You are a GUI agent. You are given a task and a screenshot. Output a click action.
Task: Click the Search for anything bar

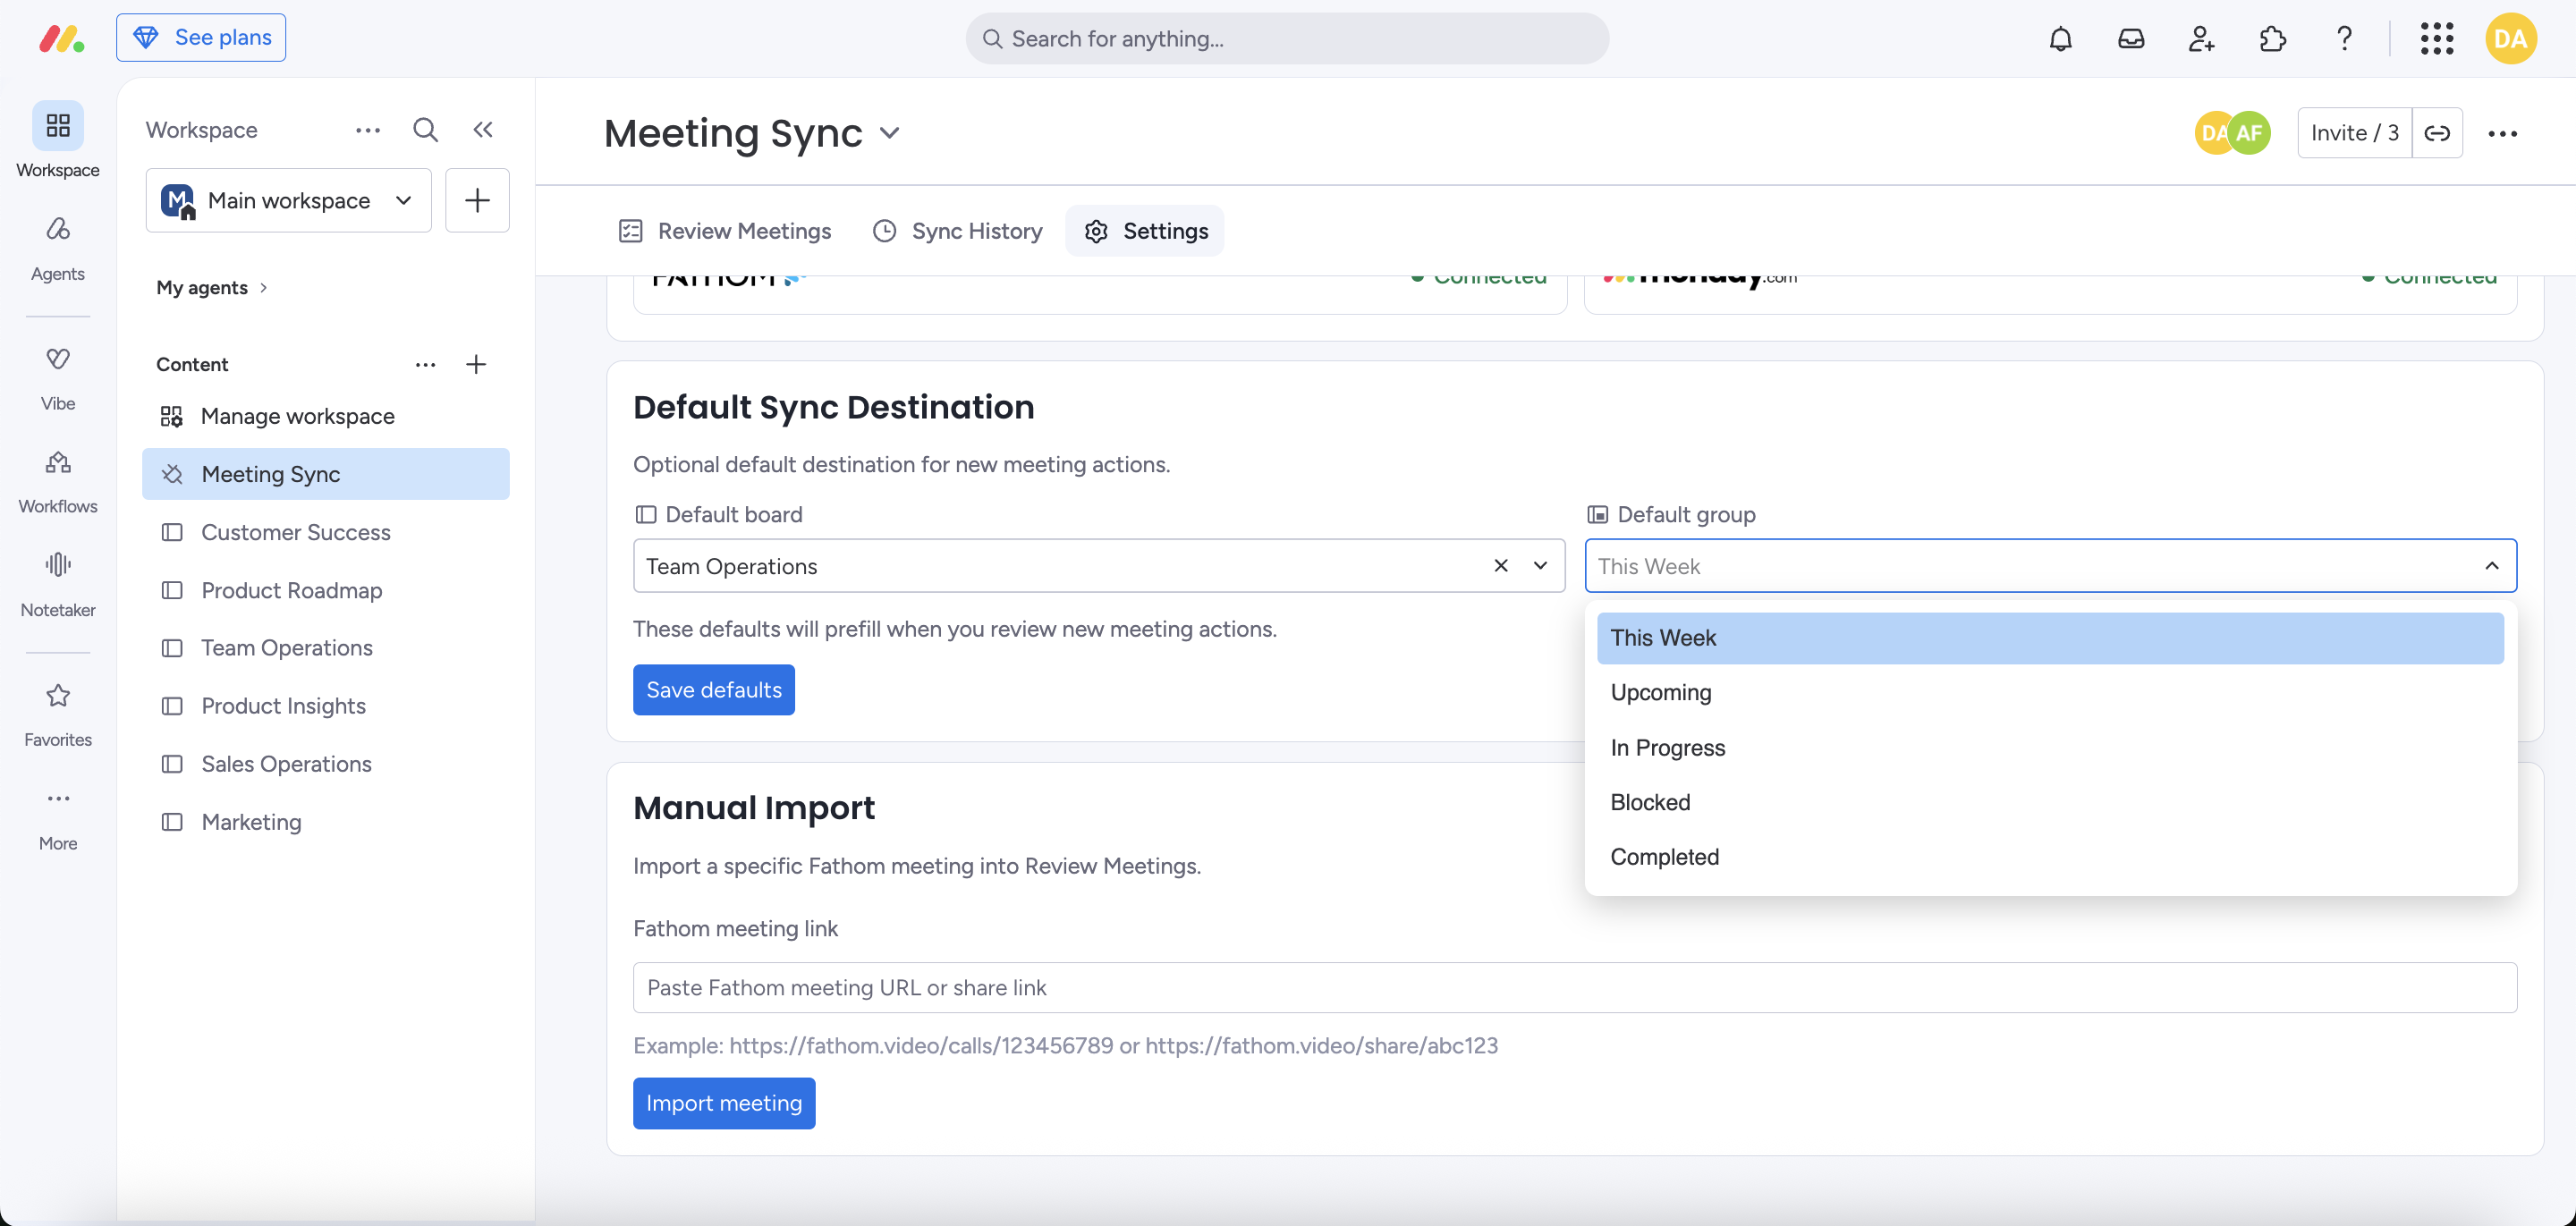[x=1287, y=38]
